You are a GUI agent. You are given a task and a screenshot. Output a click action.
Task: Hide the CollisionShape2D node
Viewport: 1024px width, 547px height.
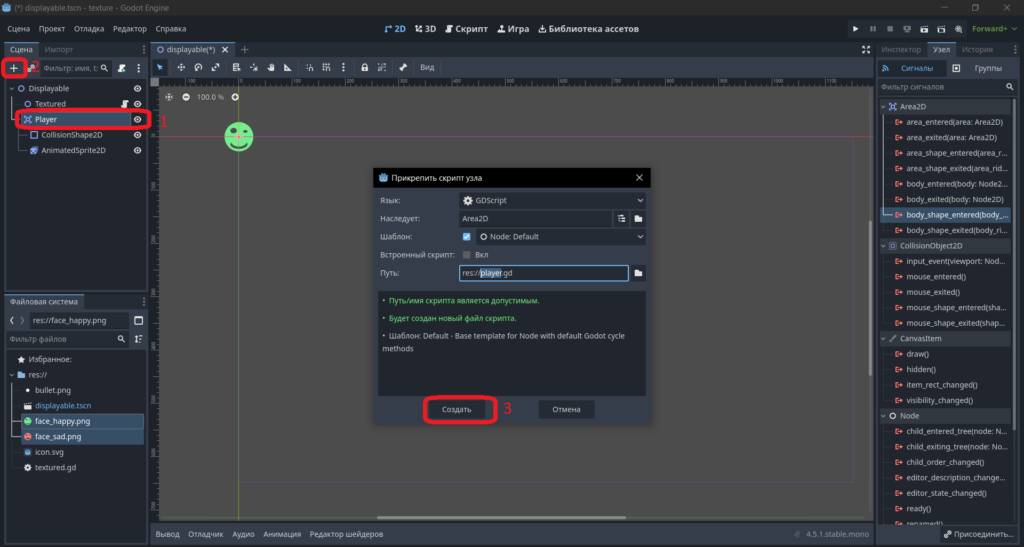pyautogui.click(x=137, y=135)
